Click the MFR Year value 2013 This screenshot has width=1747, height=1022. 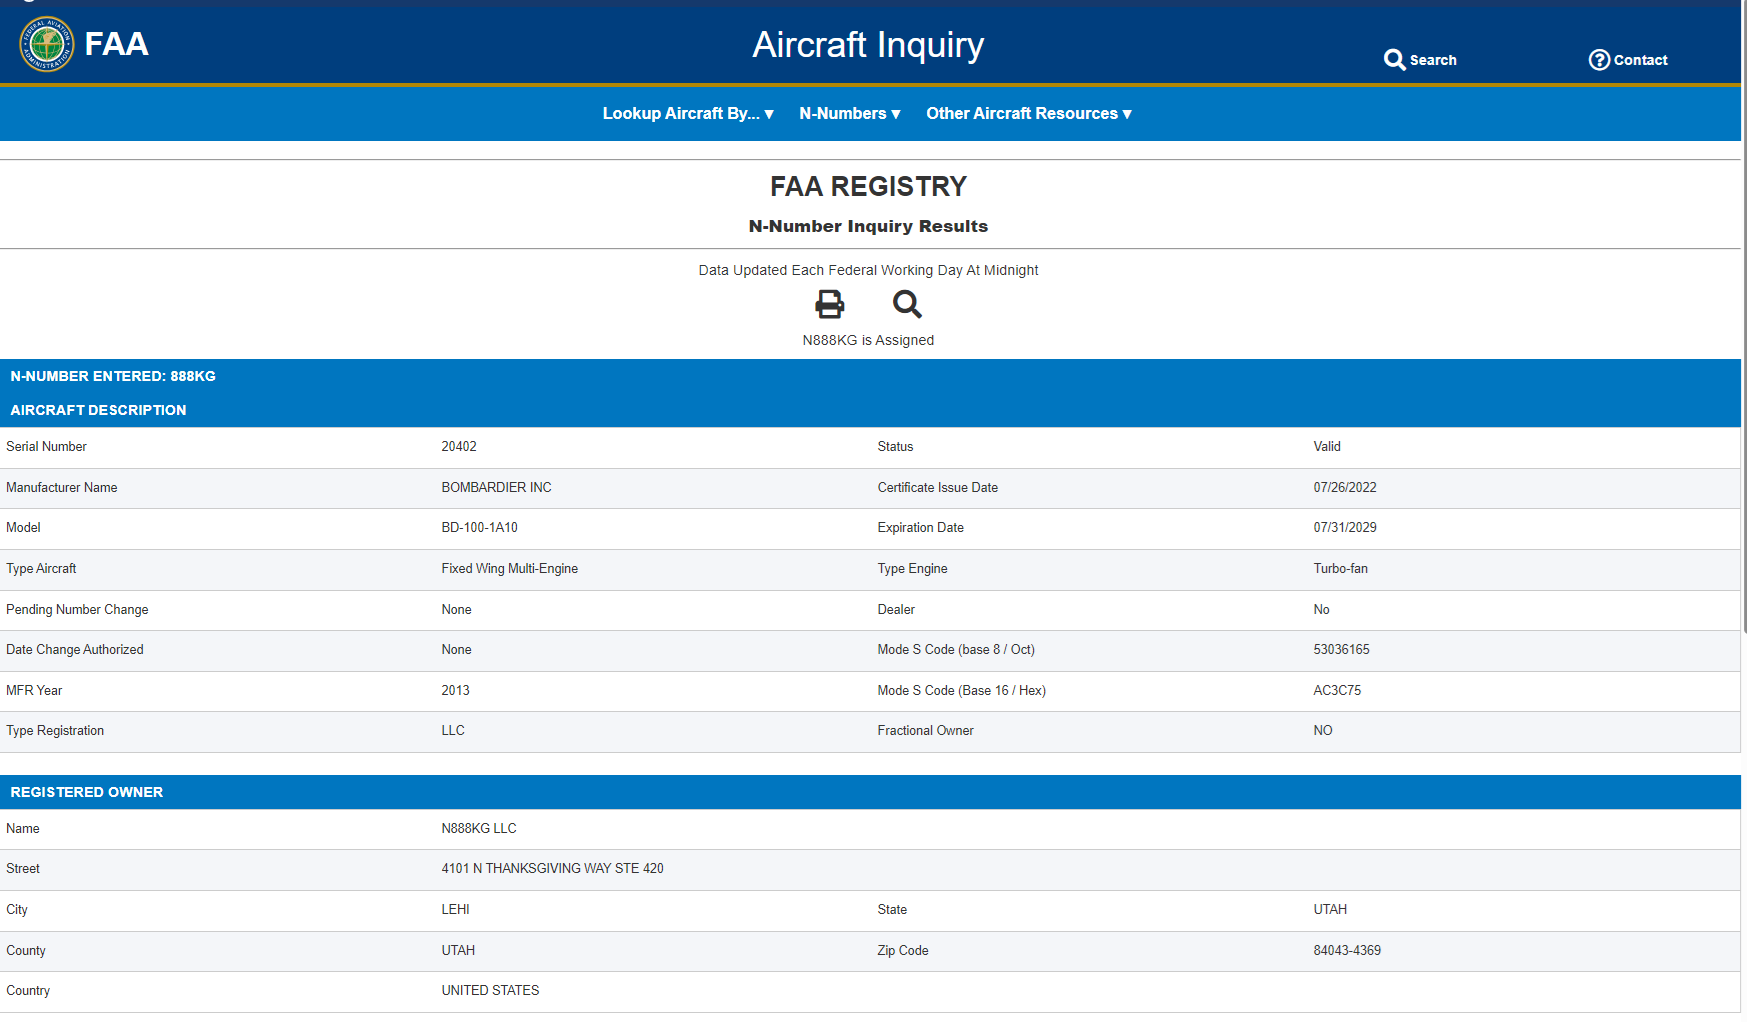(x=456, y=691)
